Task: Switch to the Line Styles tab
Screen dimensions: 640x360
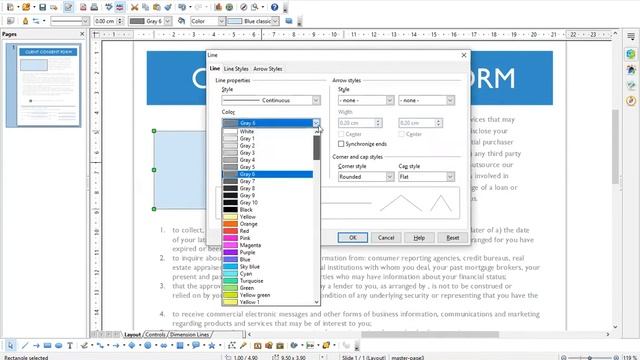Action: pos(236,69)
